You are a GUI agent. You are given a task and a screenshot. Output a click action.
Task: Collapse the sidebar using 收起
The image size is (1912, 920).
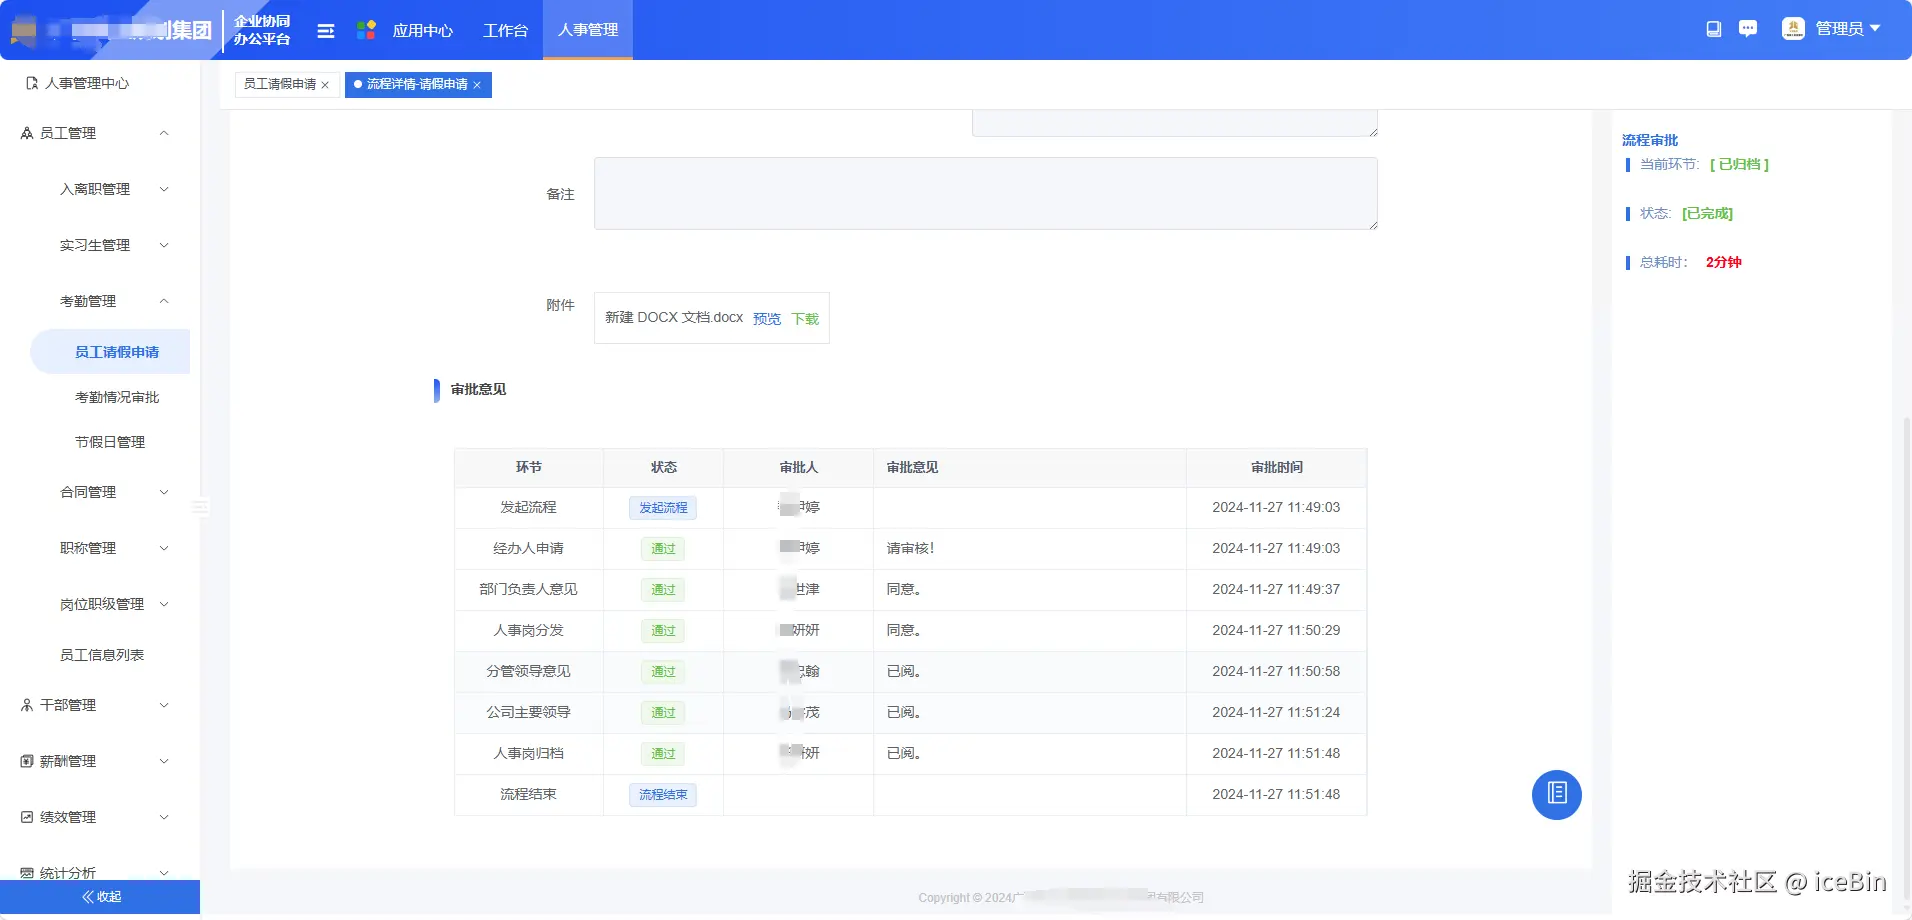pyautogui.click(x=99, y=896)
